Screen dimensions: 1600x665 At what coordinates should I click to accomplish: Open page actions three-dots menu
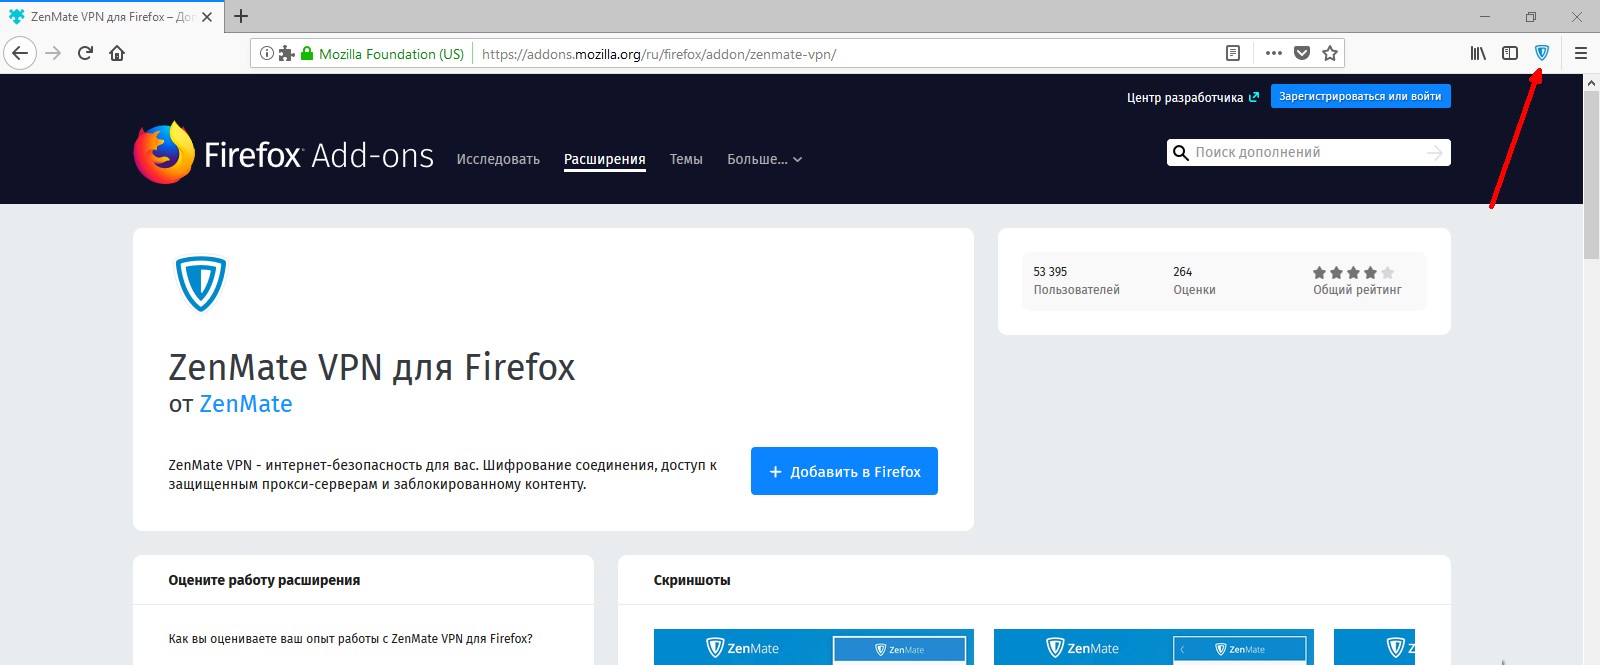1273,53
